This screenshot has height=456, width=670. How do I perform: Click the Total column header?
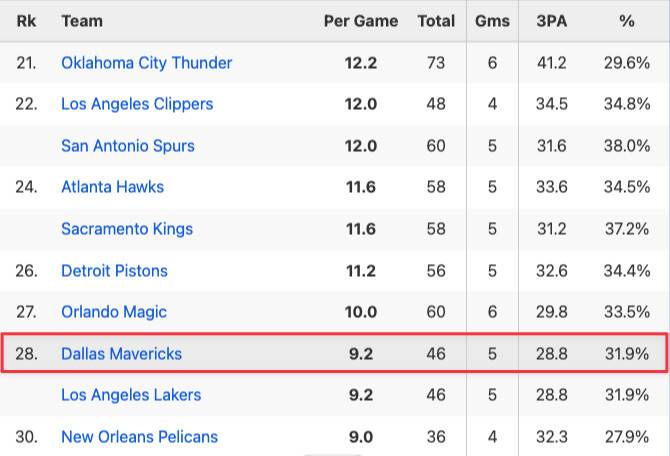(436, 21)
